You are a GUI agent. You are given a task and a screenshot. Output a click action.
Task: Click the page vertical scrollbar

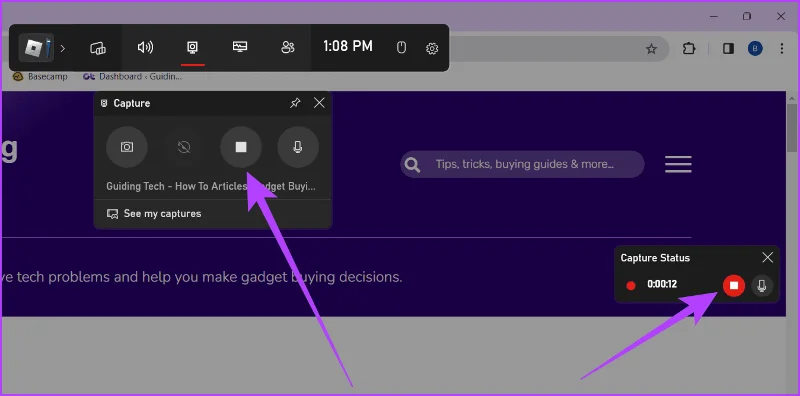[791, 127]
